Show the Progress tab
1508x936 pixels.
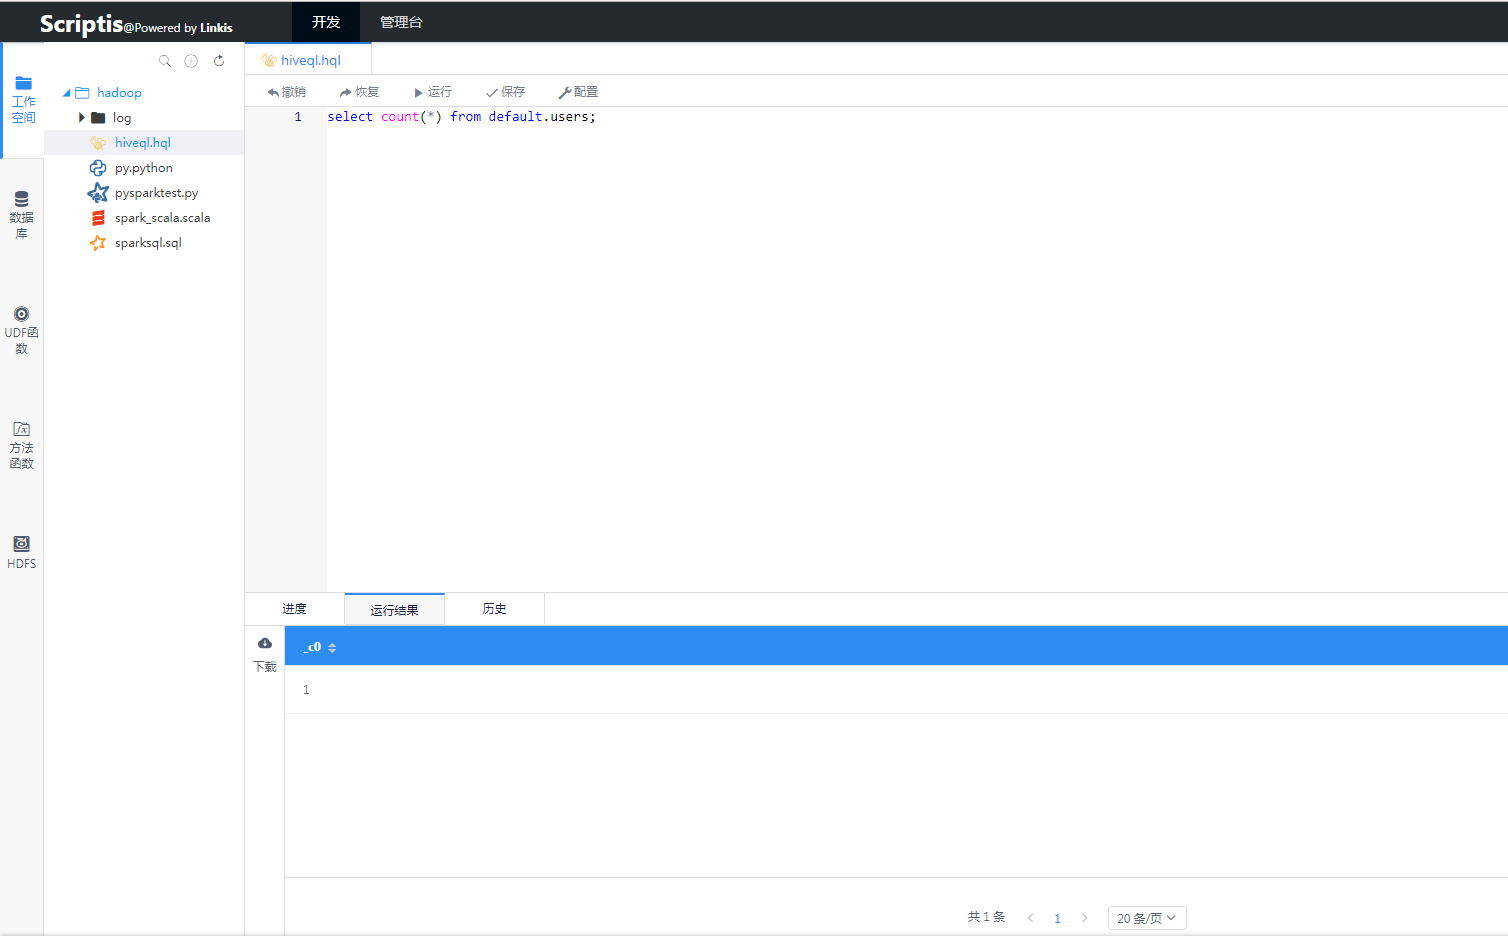294,609
